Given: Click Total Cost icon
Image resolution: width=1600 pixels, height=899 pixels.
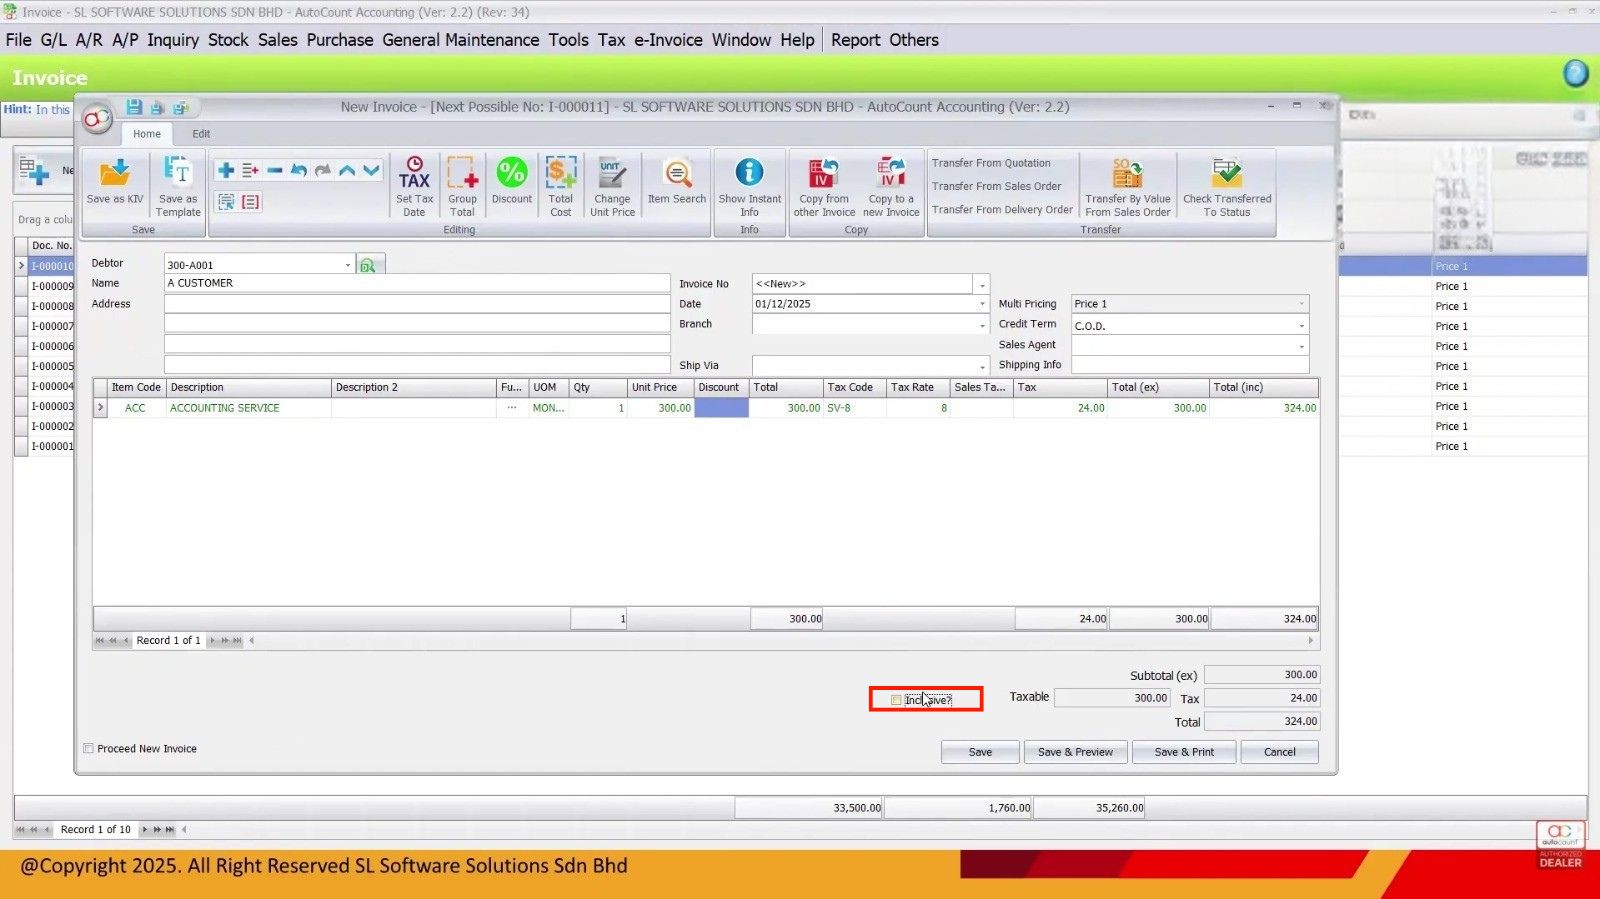Looking at the screenshot, I should (561, 187).
